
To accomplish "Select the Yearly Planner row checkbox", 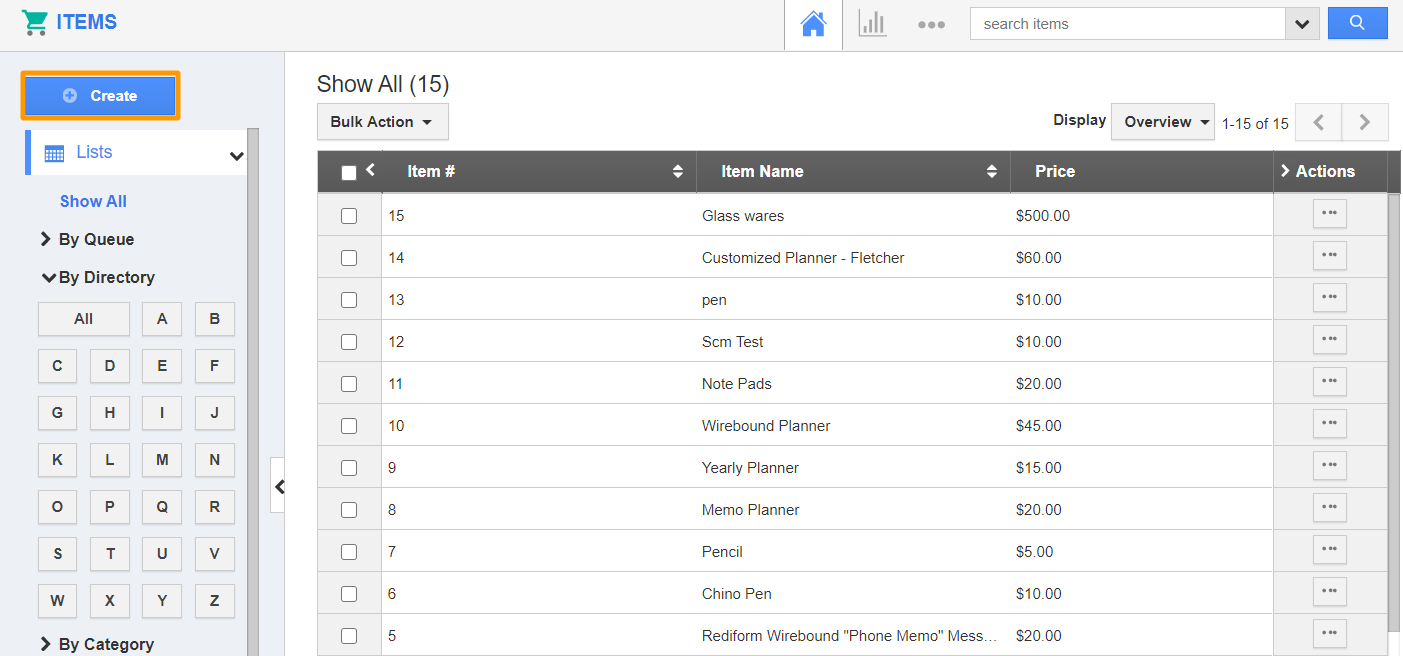I will (x=349, y=468).
